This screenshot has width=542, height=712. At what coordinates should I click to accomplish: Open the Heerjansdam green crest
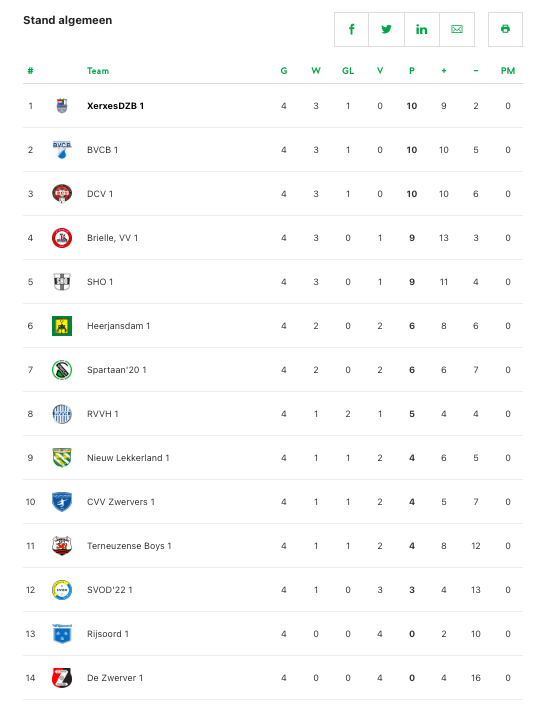62,326
